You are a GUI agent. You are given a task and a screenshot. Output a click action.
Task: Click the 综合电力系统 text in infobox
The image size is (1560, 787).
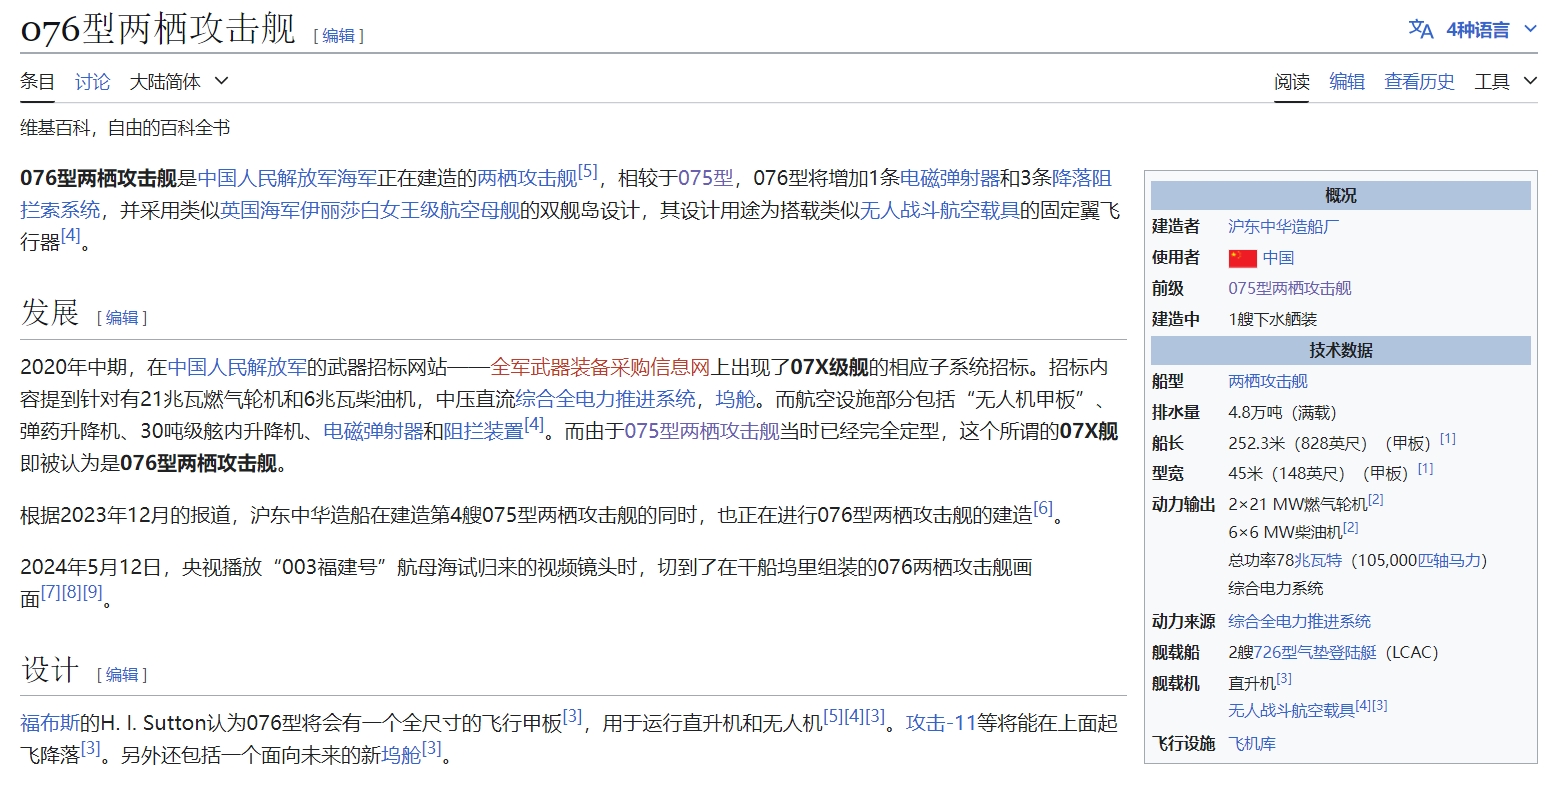tap(1276, 589)
